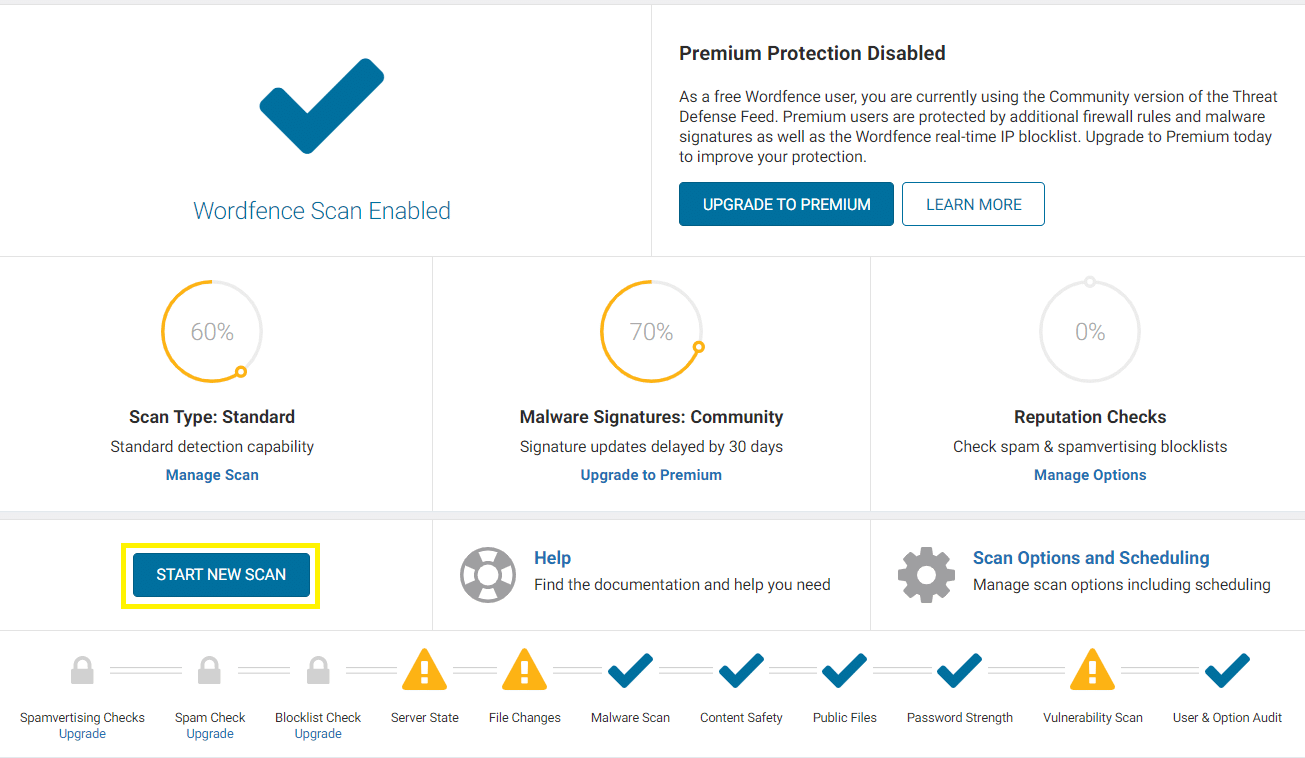Open Scan Options and Scheduling link
The height and width of the screenshot is (758, 1305).
(1091, 558)
